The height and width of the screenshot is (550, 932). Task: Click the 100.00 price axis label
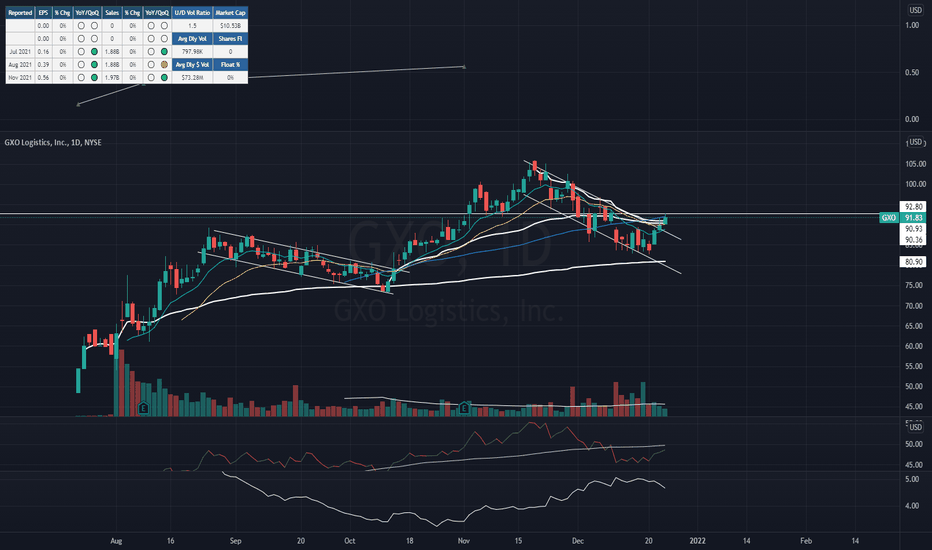click(915, 184)
